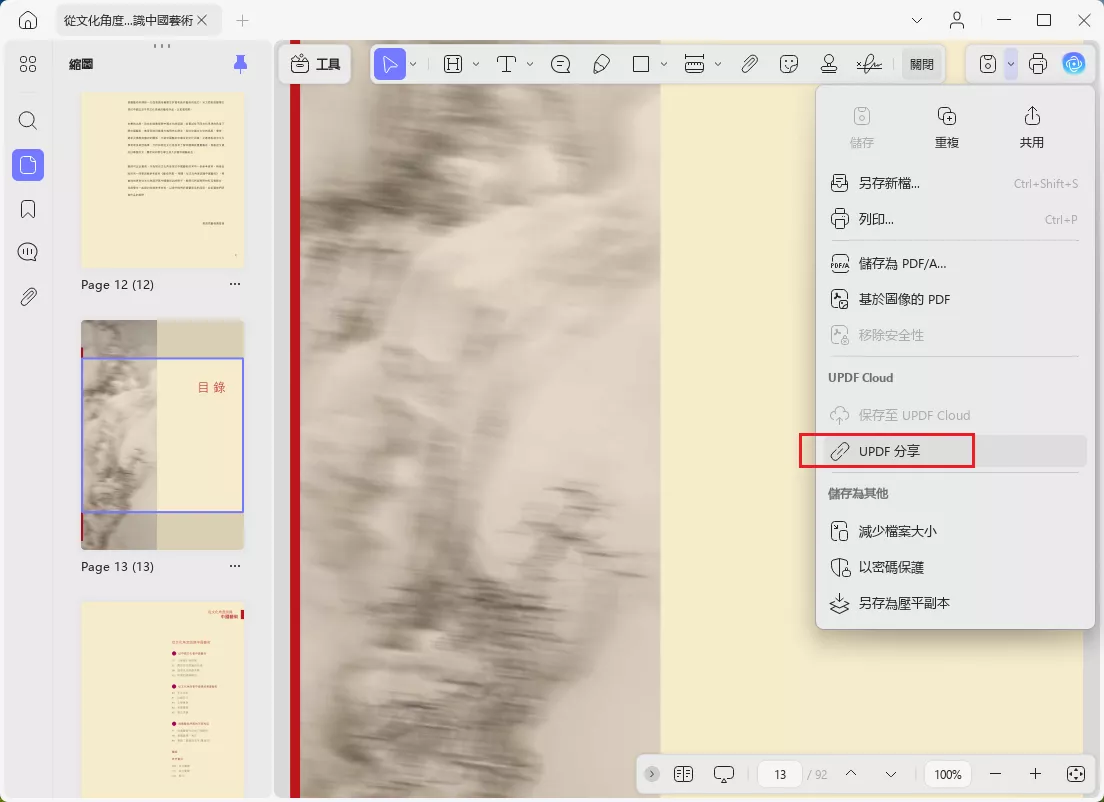Open a new tab with plus
Screen dimensions: 1104x802
[x=242, y=21]
